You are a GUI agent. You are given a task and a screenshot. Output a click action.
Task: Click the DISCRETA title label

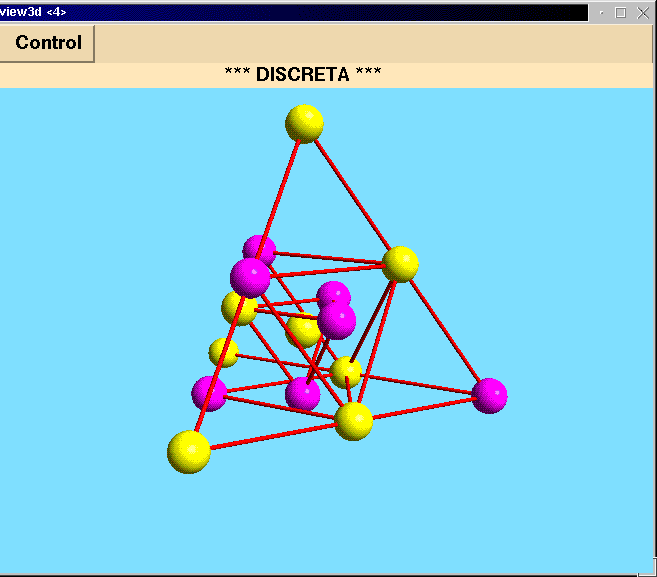[x=303, y=75]
